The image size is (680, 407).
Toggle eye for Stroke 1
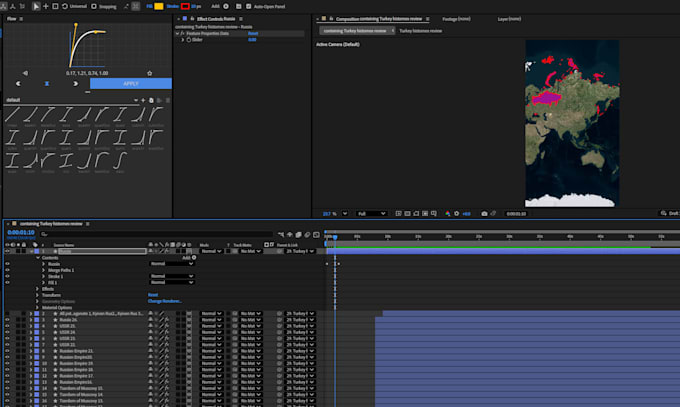click(7, 276)
